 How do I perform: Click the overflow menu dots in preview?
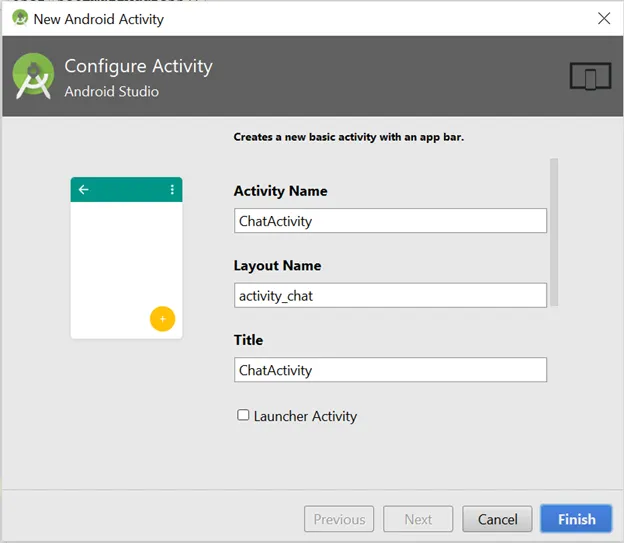(x=172, y=189)
